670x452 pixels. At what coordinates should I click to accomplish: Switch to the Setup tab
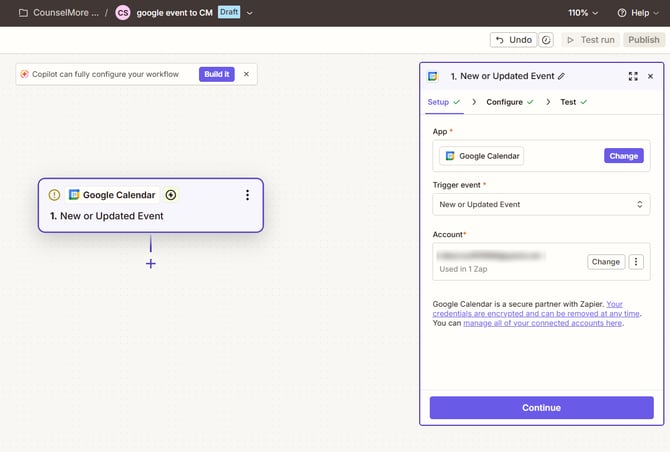click(x=444, y=102)
